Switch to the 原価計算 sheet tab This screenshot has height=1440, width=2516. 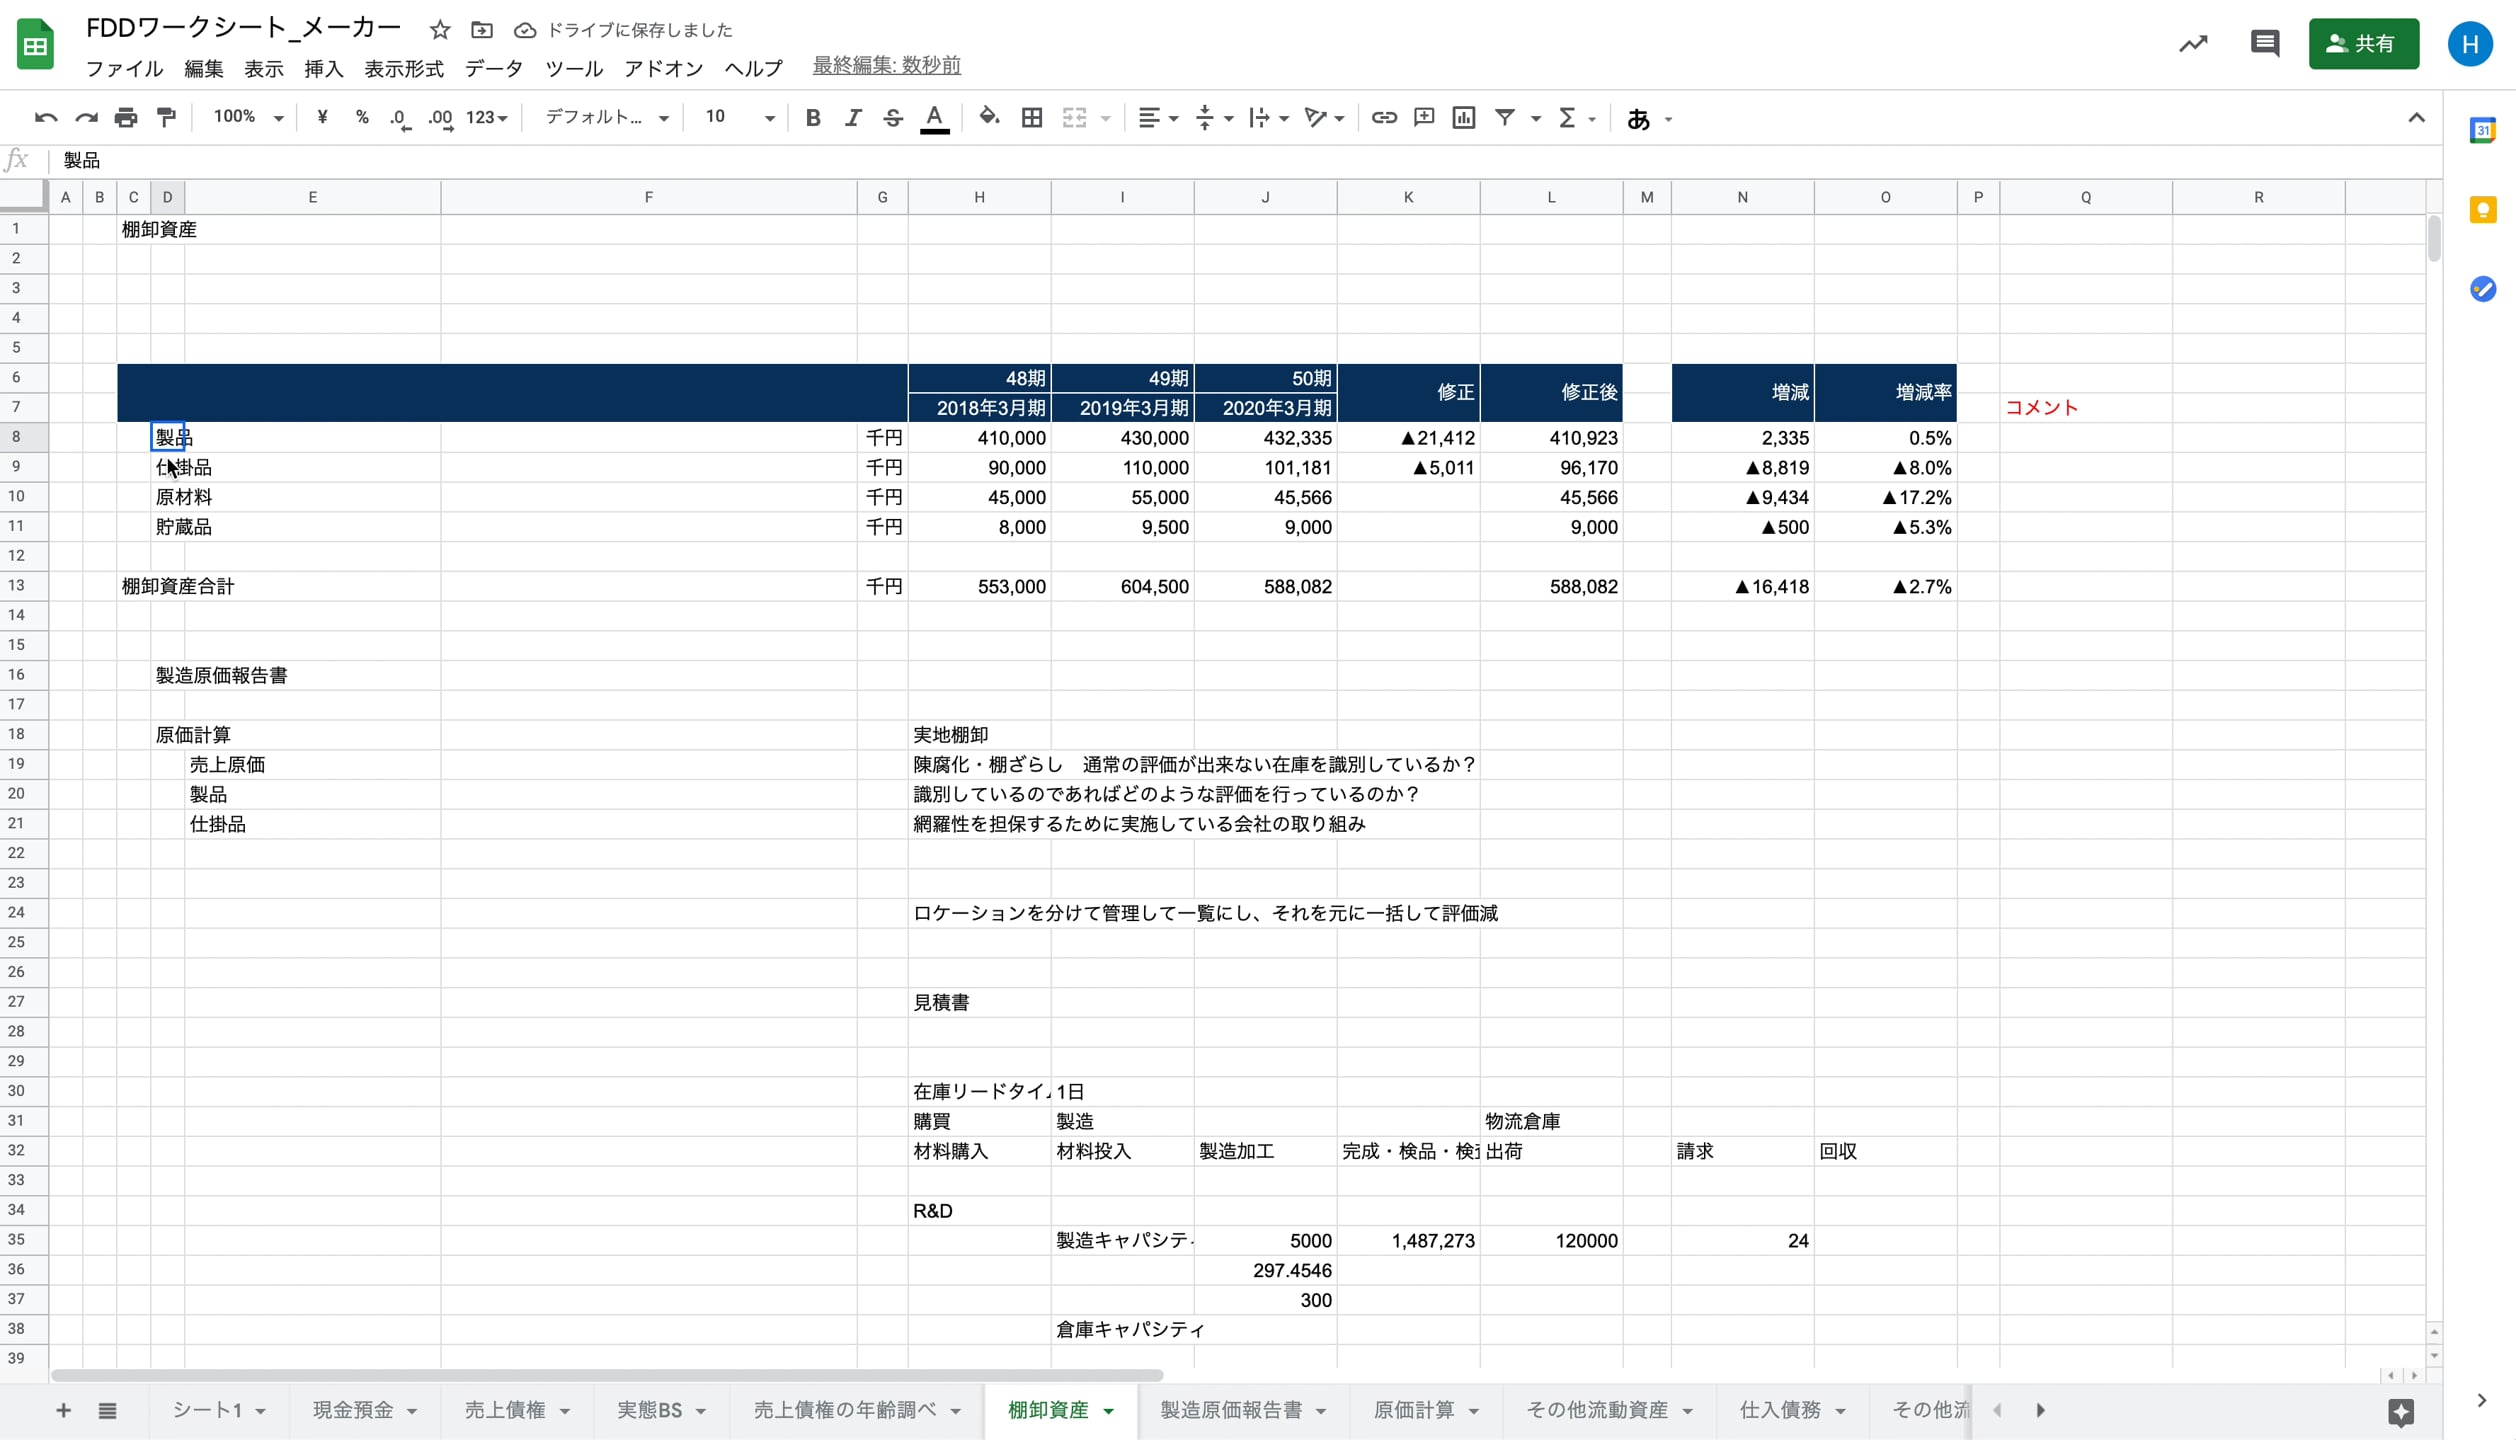[1413, 1410]
